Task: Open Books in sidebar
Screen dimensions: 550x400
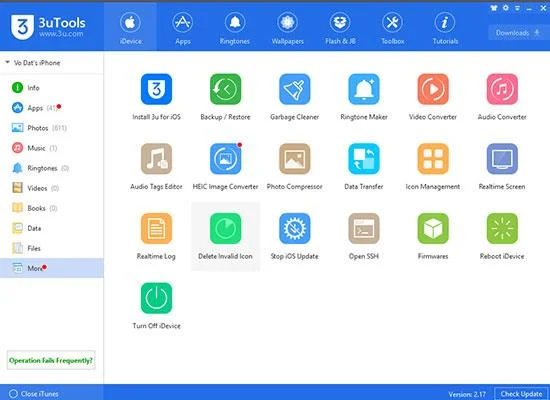Action: (52, 208)
